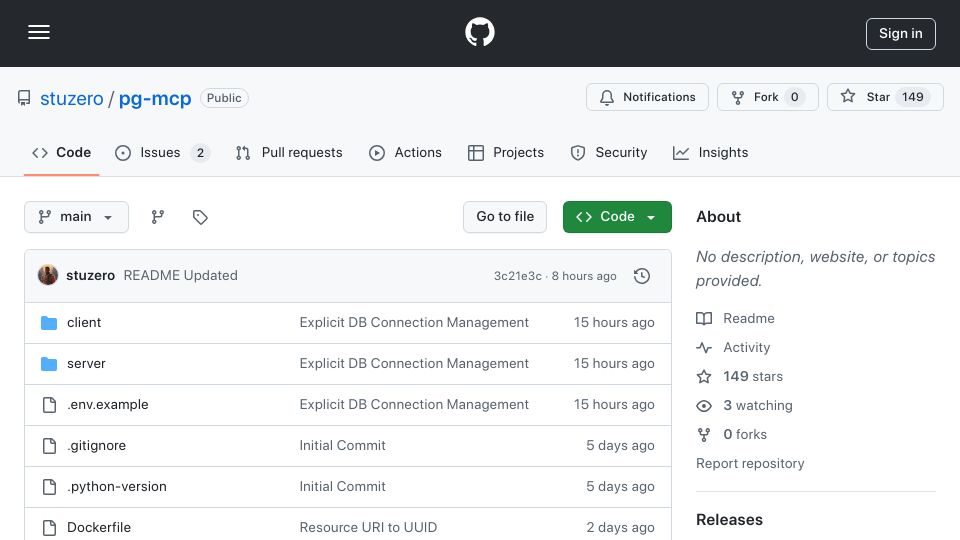The width and height of the screenshot is (960, 540).
Task: Open stuzero author link in commit row
Action: point(91,276)
